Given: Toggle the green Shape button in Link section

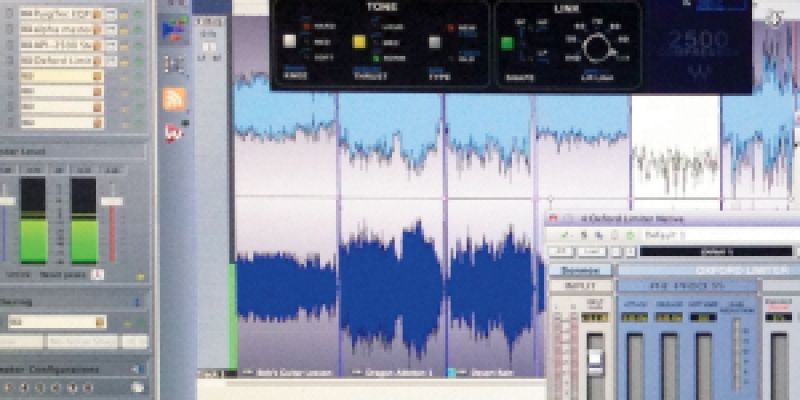Looking at the screenshot, I should 507,43.
